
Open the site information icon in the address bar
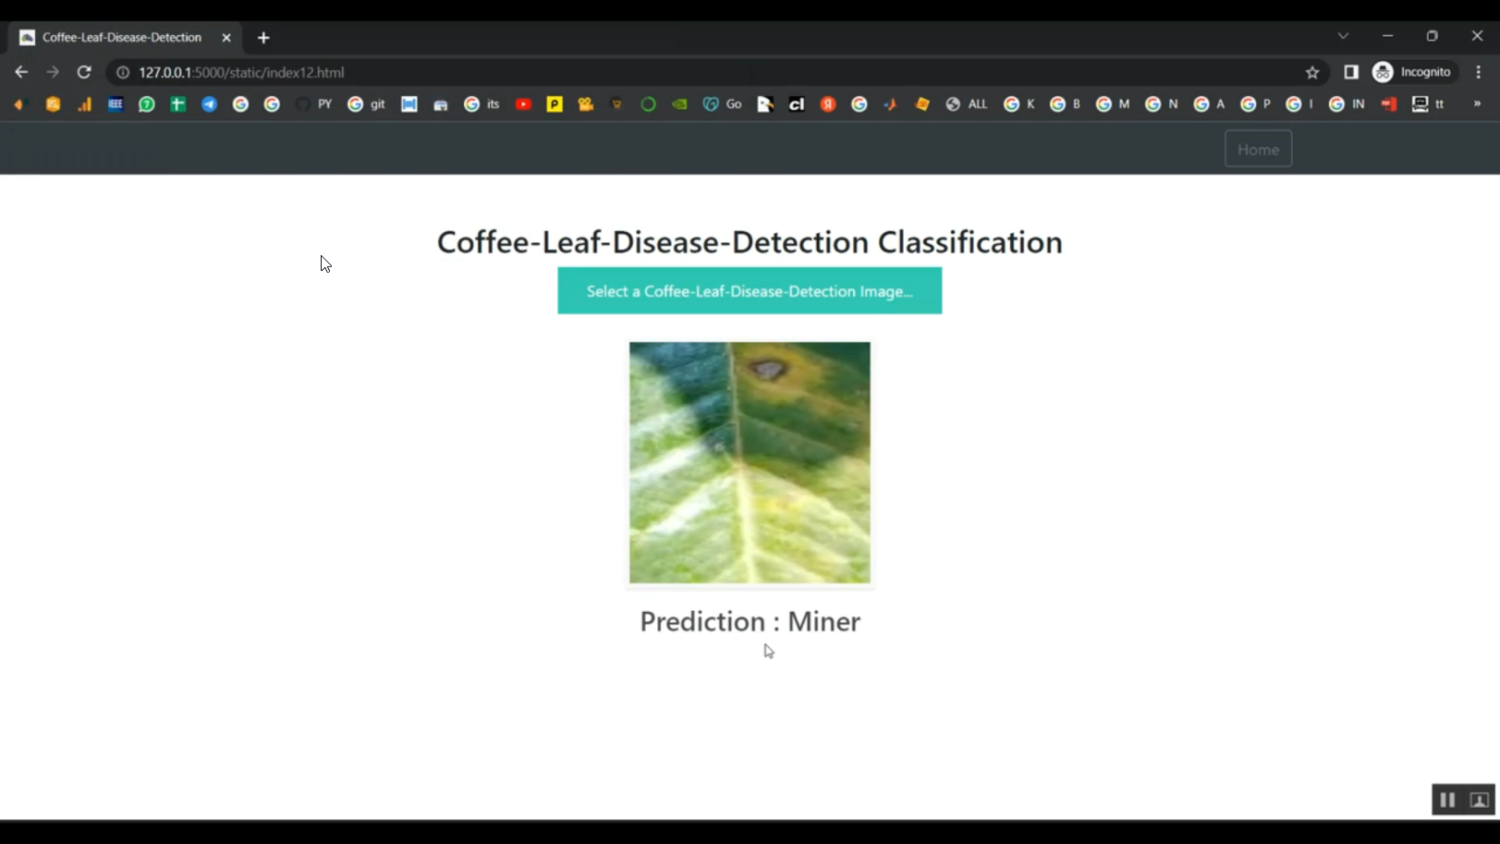coord(123,72)
